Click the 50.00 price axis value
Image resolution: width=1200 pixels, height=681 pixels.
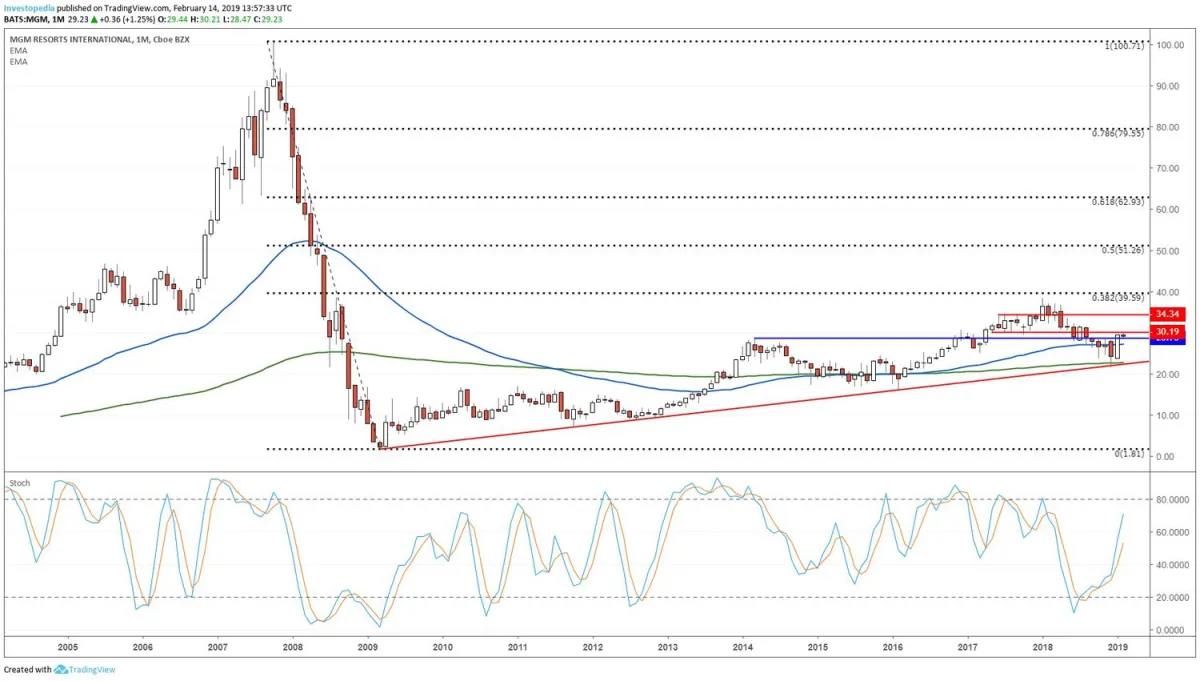(1170, 250)
